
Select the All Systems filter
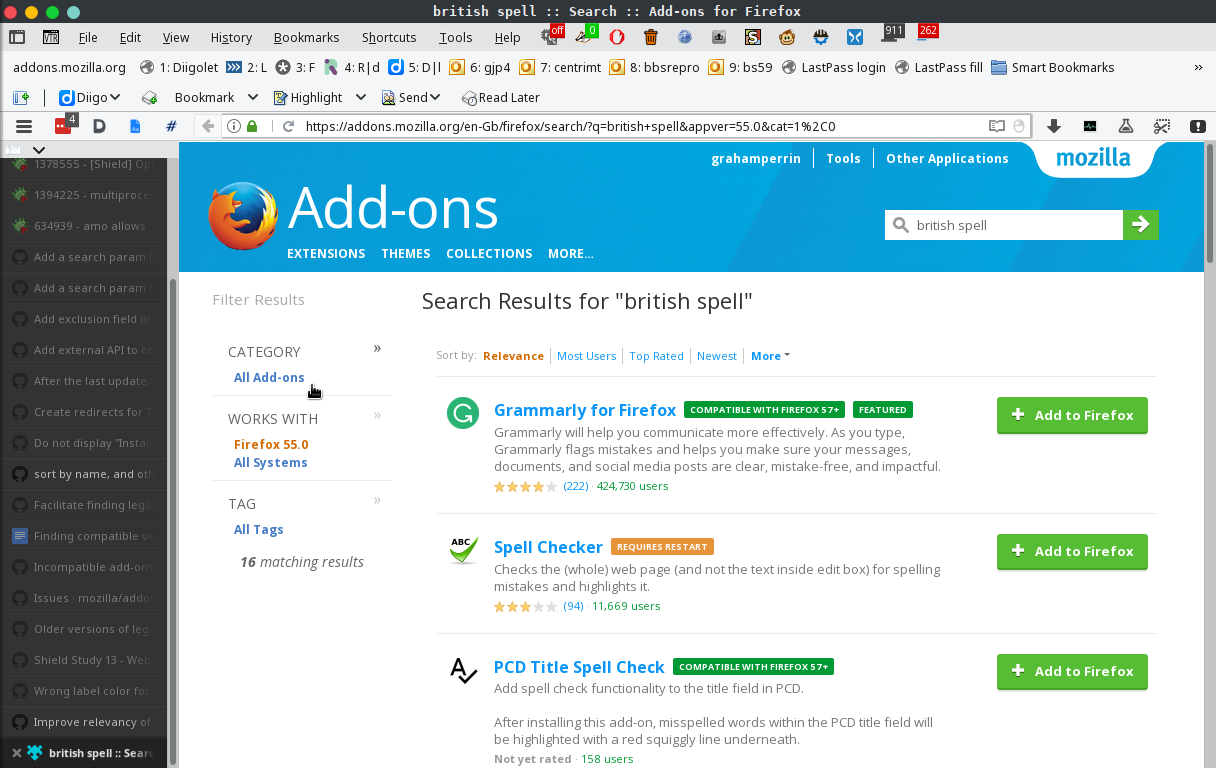[x=270, y=463]
